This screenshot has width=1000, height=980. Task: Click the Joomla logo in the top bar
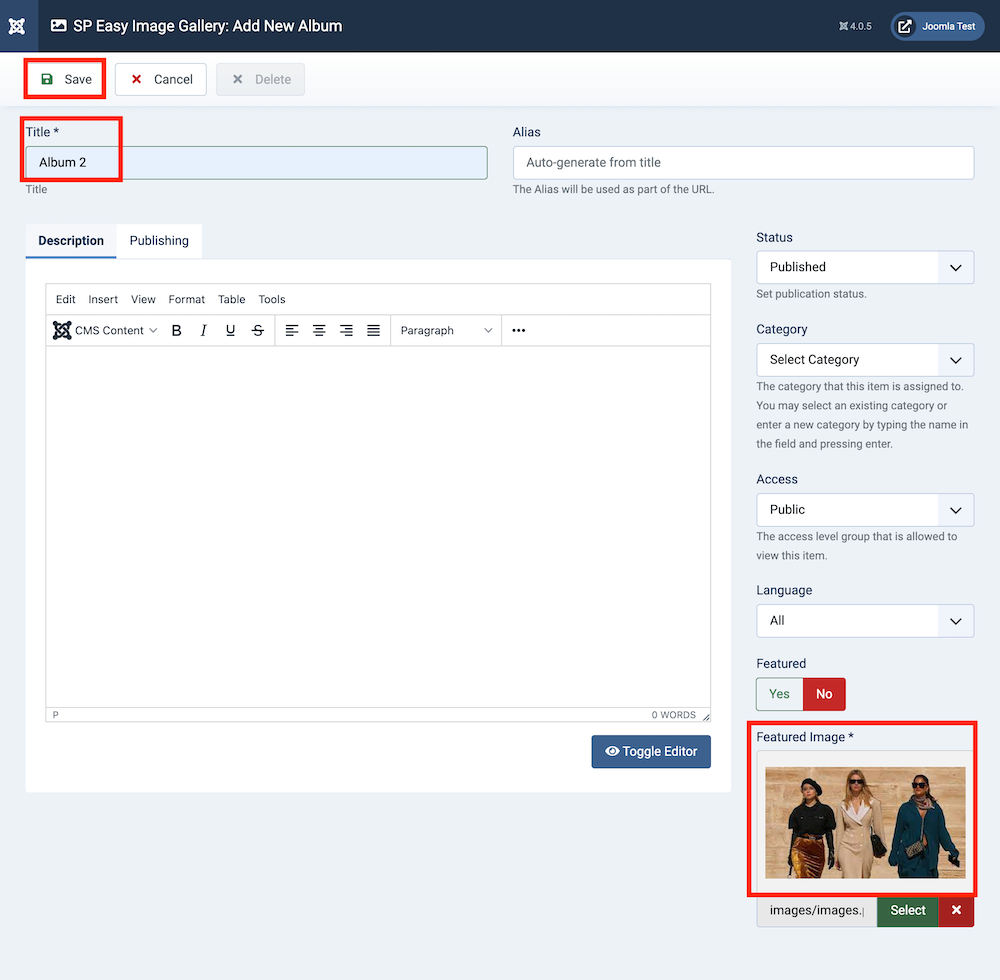[x=17, y=26]
